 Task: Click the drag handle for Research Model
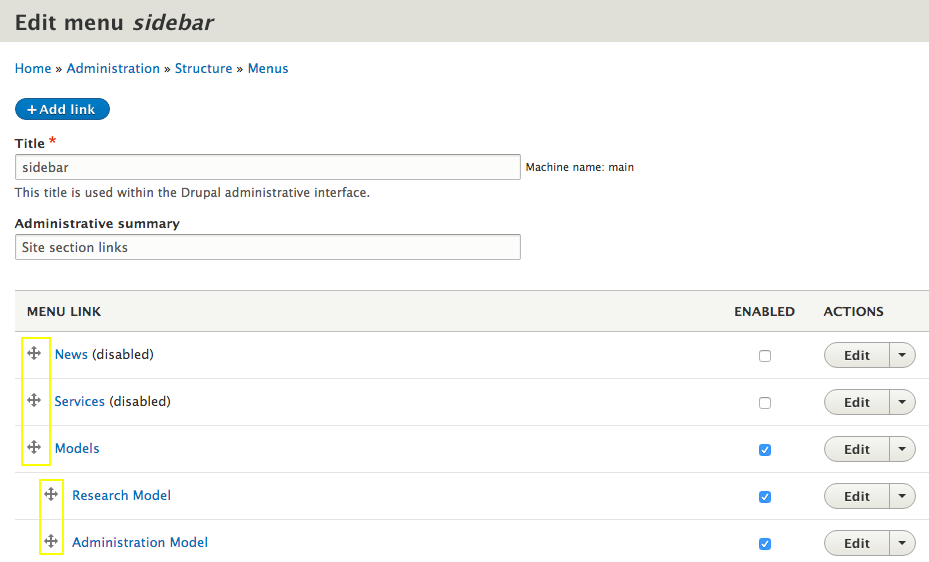click(51, 494)
